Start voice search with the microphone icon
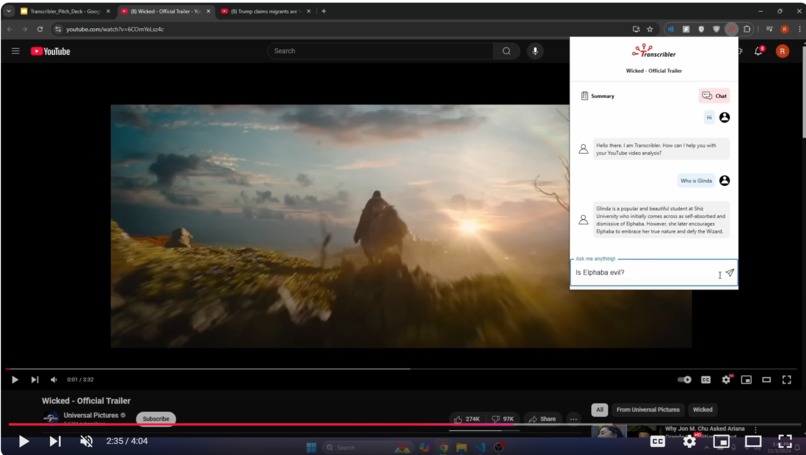 535,51
